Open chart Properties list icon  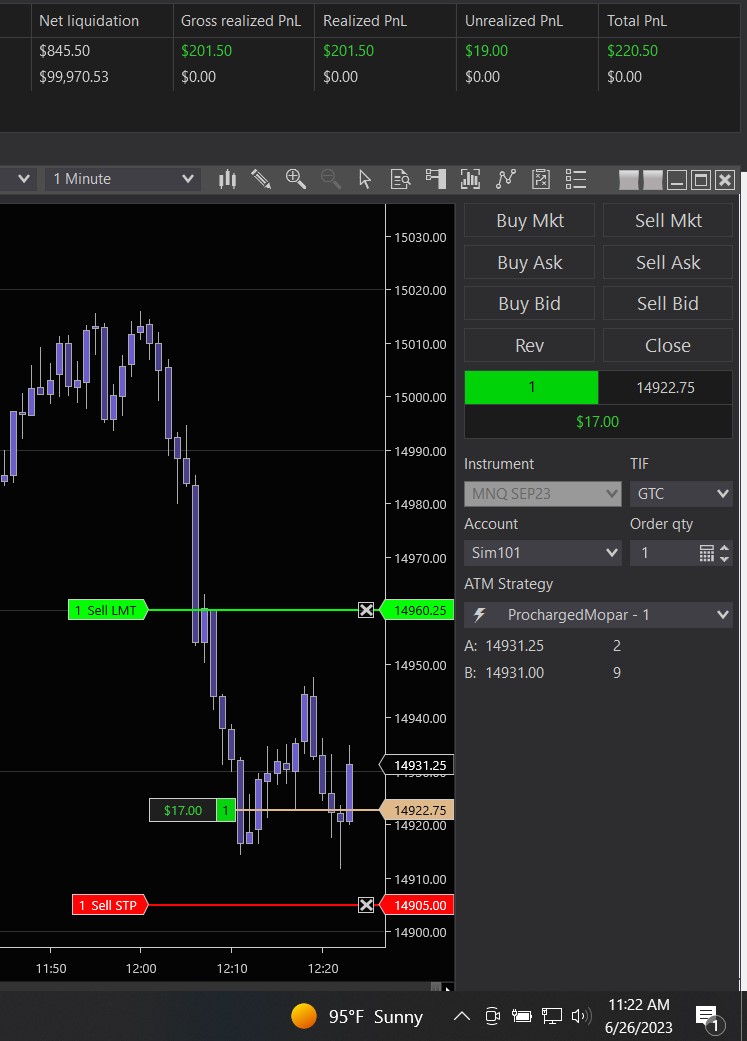pos(576,179)
